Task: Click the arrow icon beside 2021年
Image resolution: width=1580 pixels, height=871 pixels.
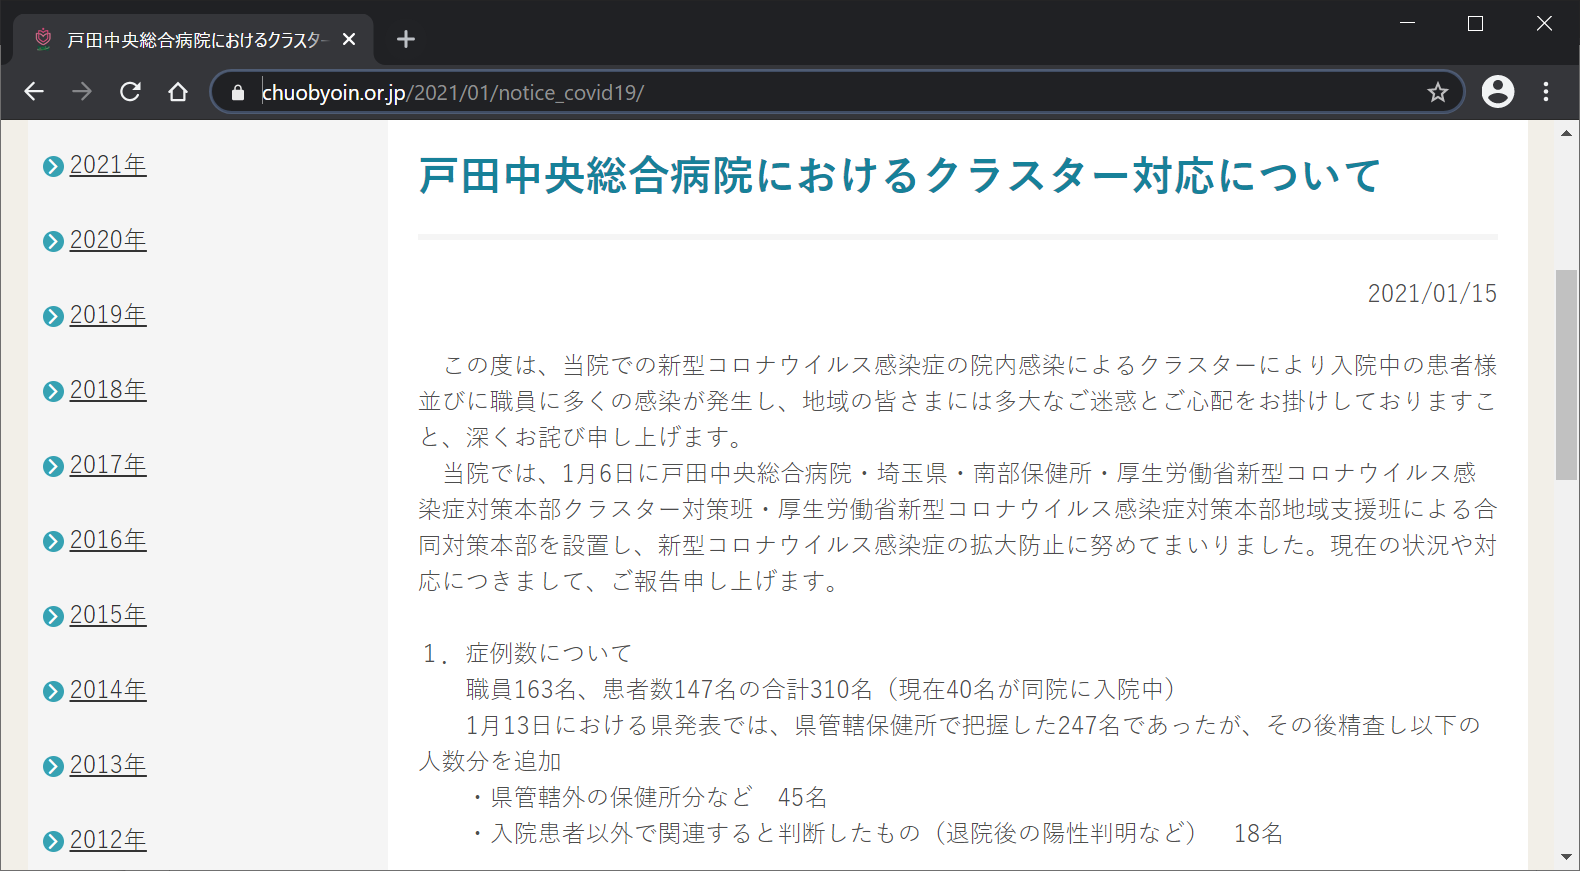Action: (x=53, y=166)
